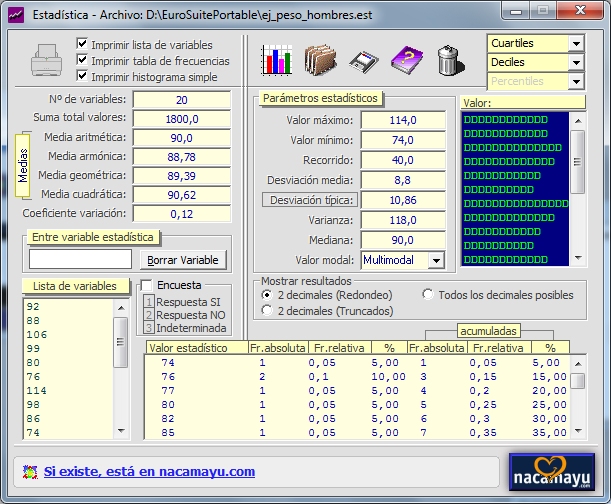The height and width of the screenshot is (504, 611).
Task: Click the Desviación típica button
Action: point(308,200)
